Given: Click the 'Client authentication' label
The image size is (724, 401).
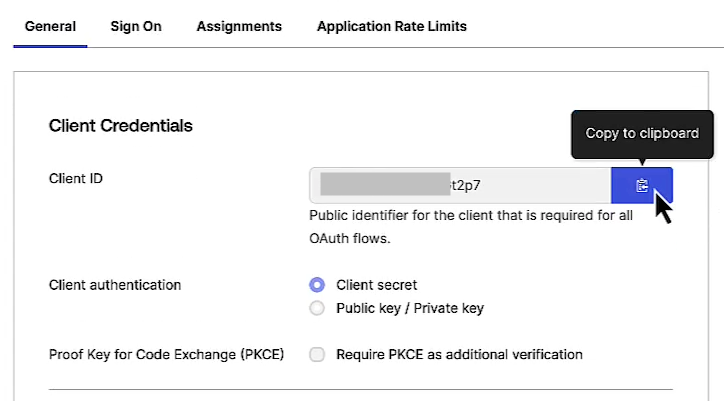Looking at the screenshot, I should (x=115, y=285).
